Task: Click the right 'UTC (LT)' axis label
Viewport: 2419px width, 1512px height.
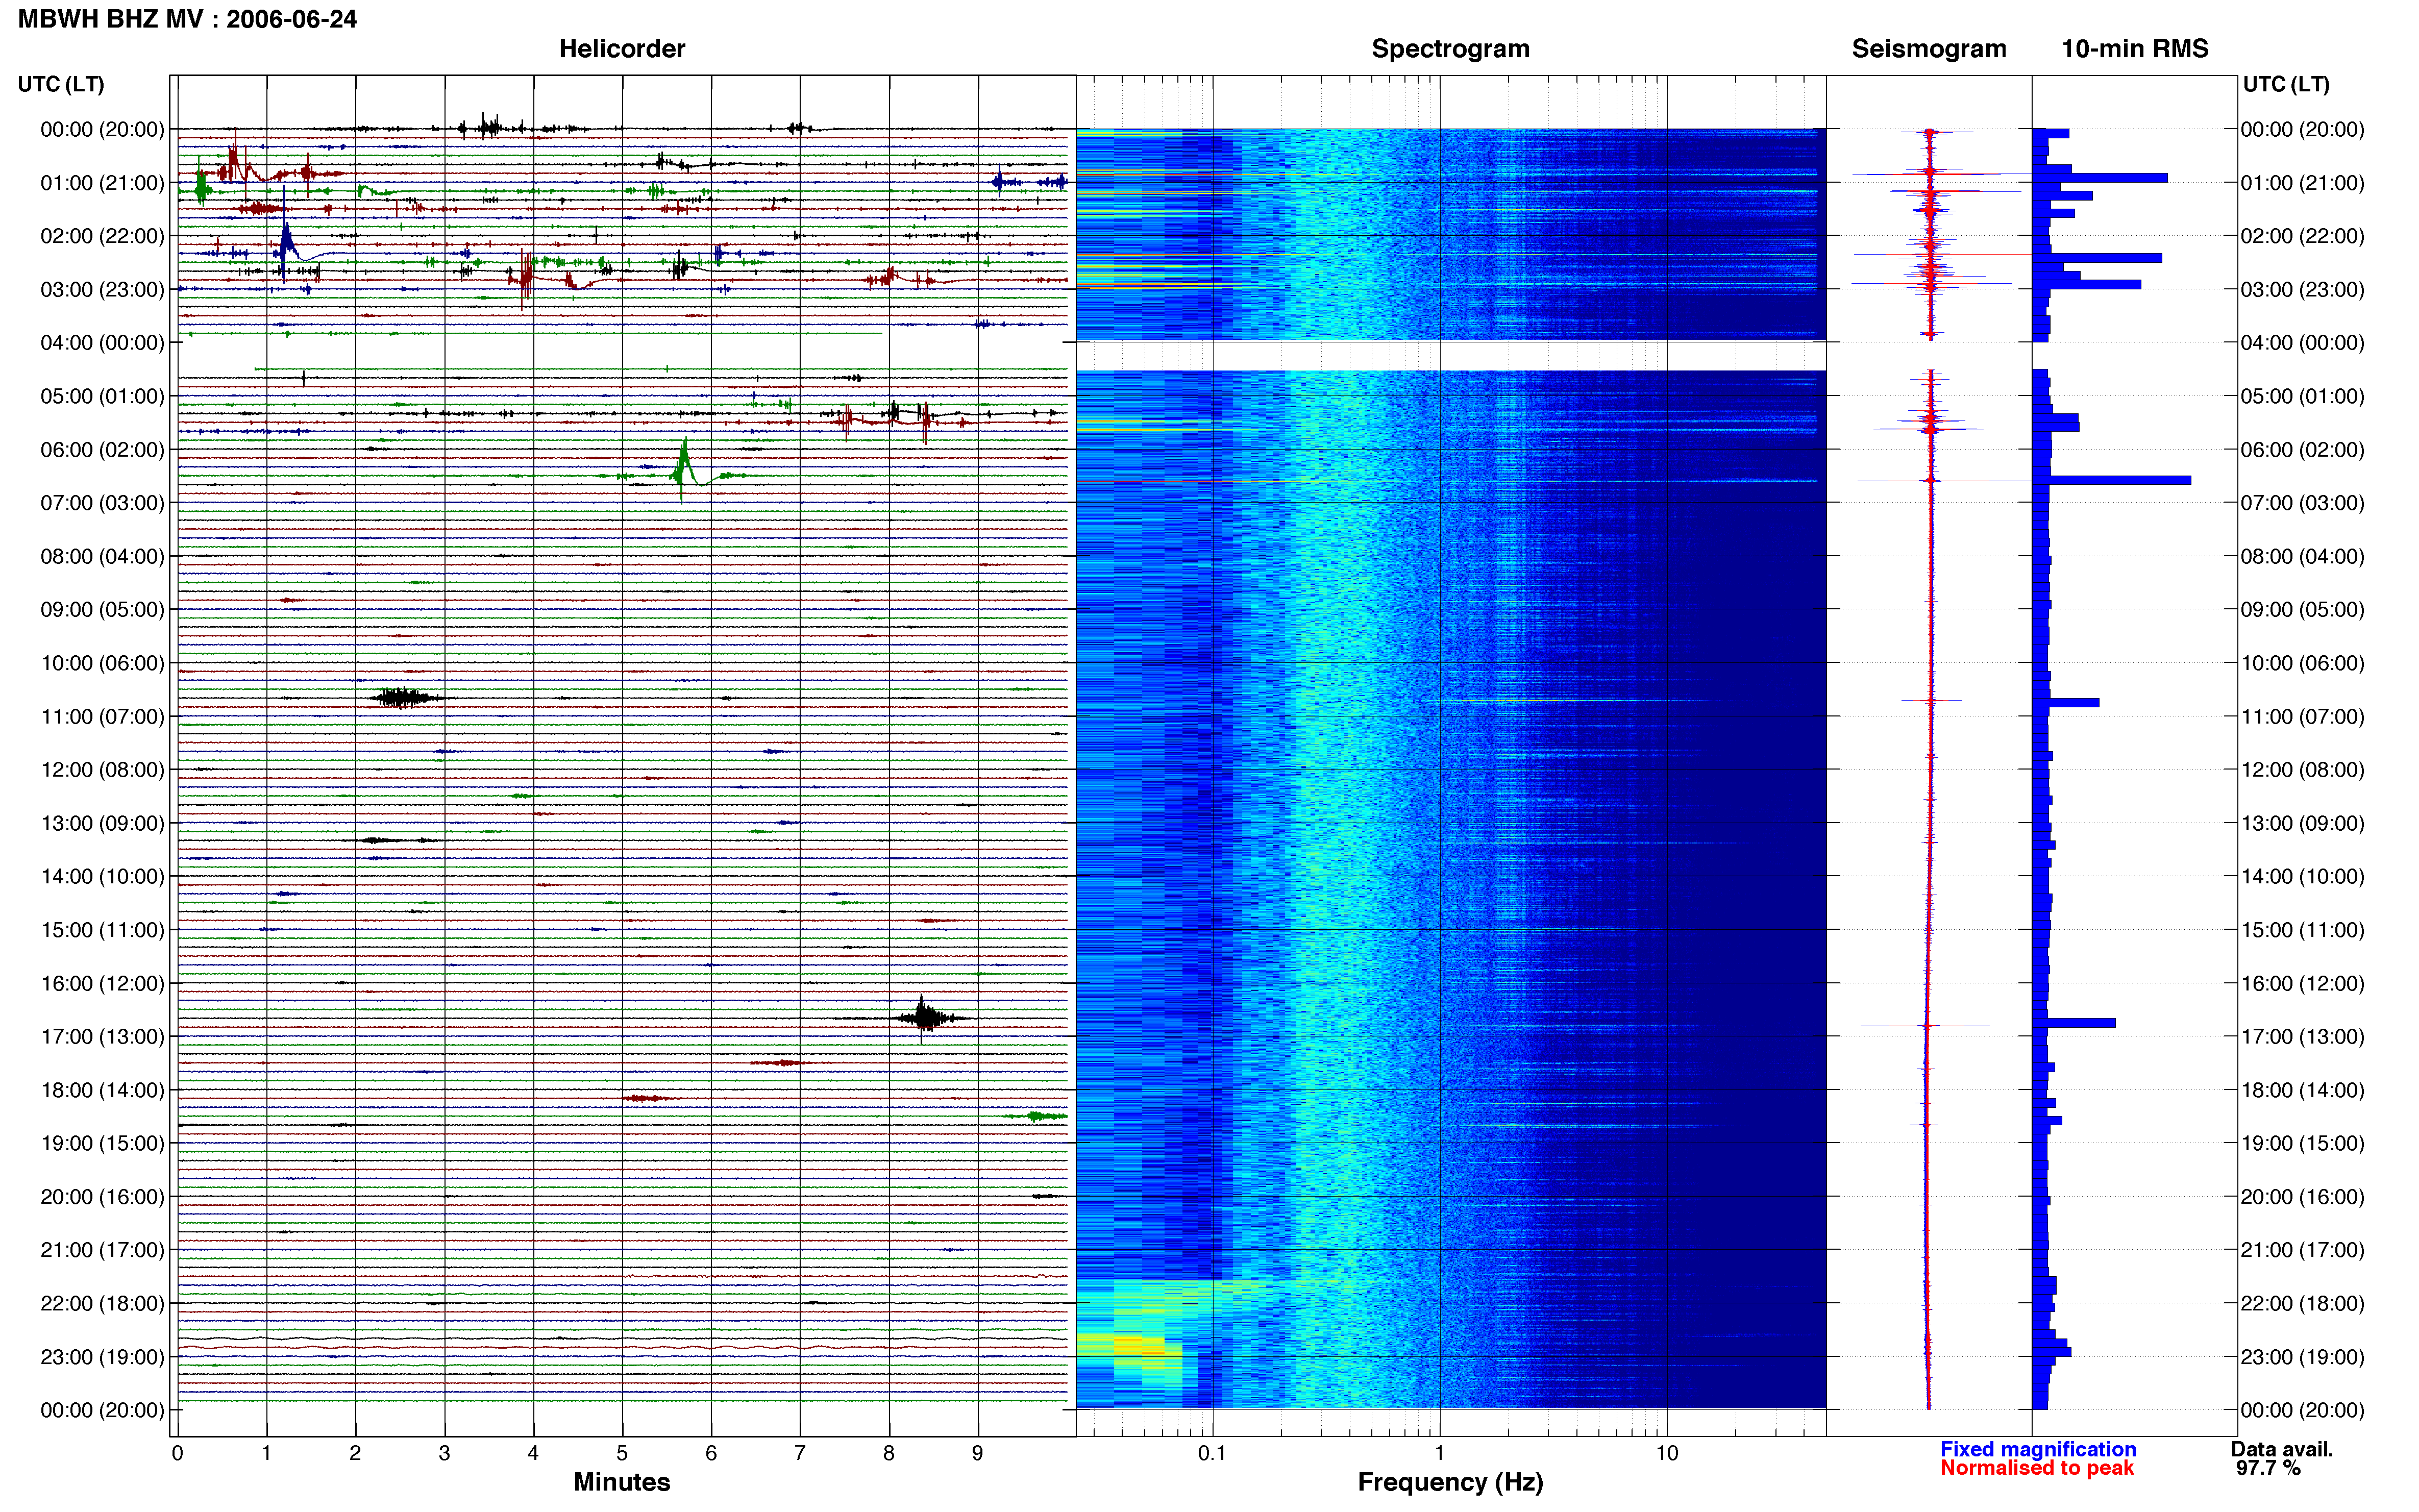Action: [x=2286, y=84]
